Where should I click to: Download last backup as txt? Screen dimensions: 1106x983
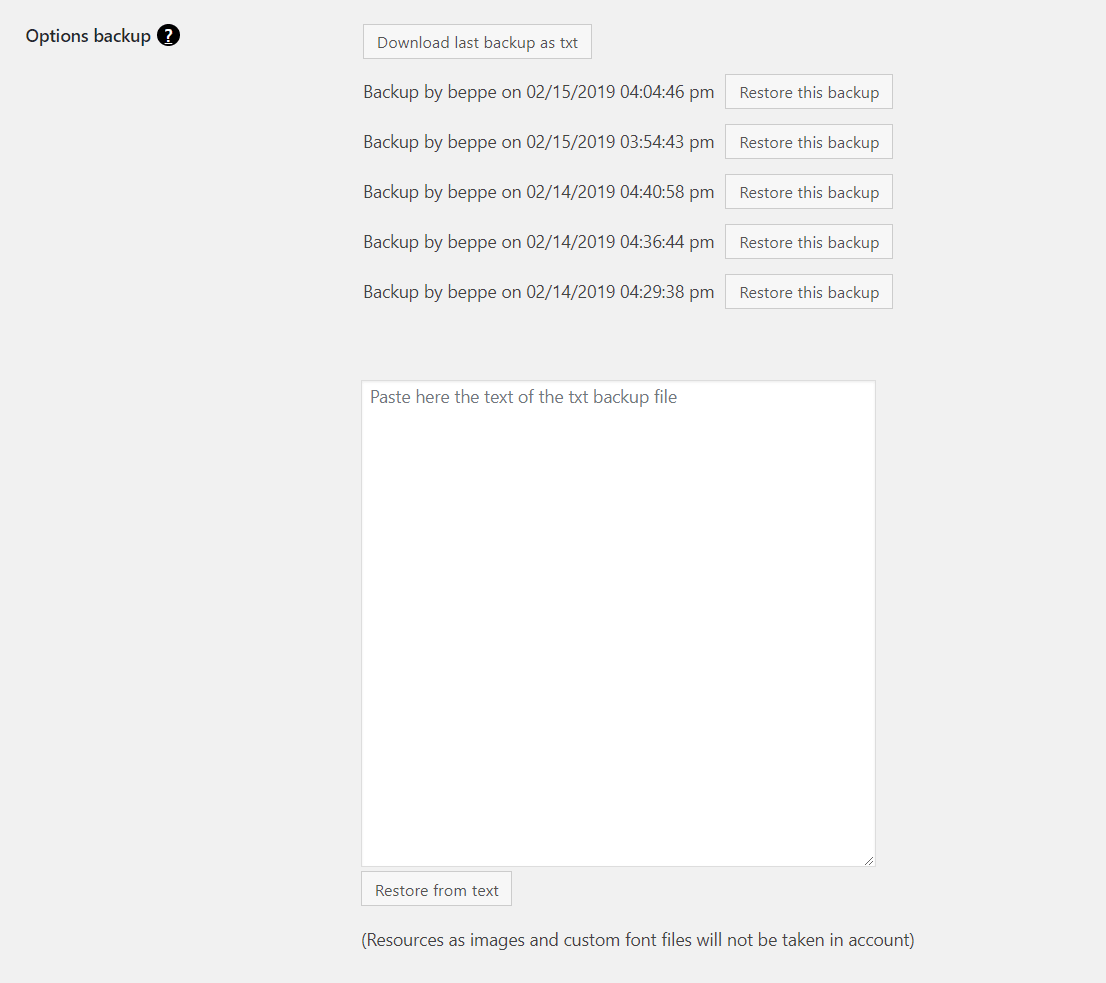(x=477, y=42)
